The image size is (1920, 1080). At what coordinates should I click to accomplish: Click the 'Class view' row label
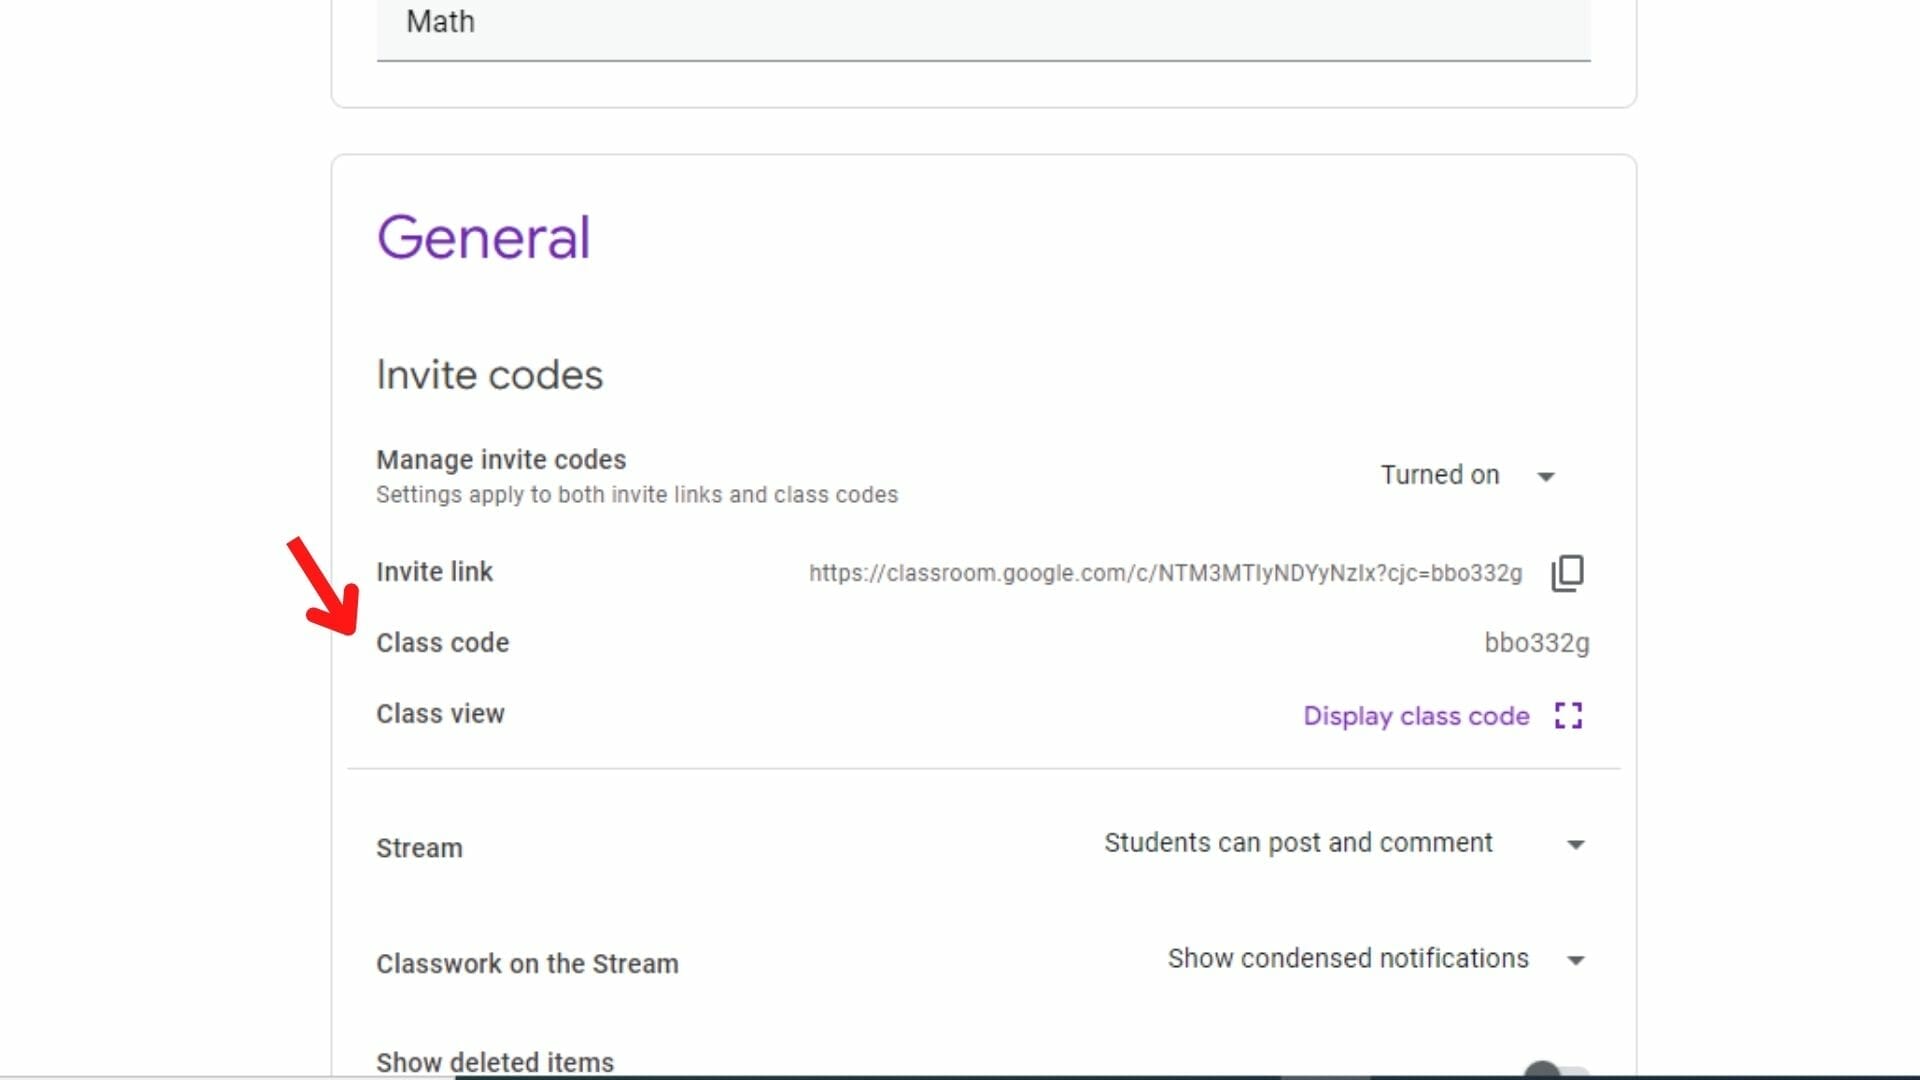(440, 713)
